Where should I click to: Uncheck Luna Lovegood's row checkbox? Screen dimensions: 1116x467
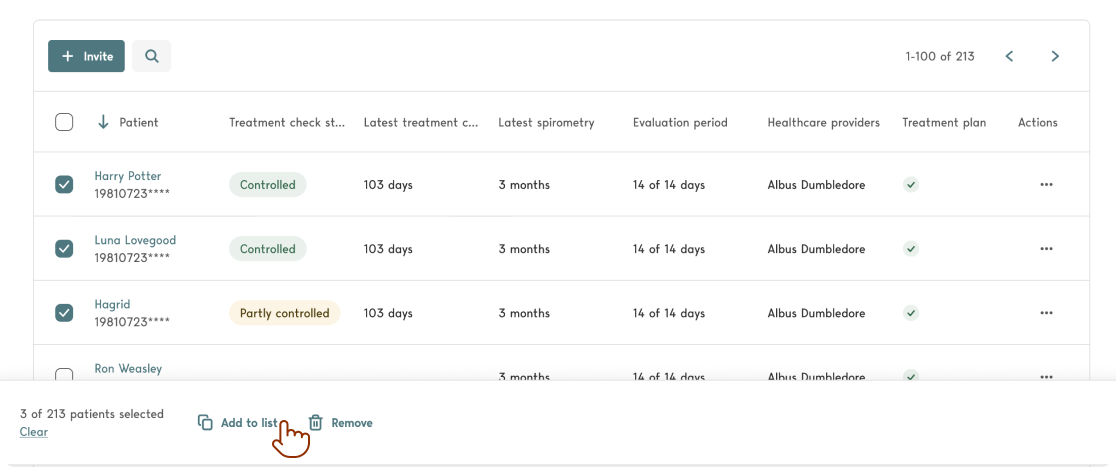coord(64,249)
